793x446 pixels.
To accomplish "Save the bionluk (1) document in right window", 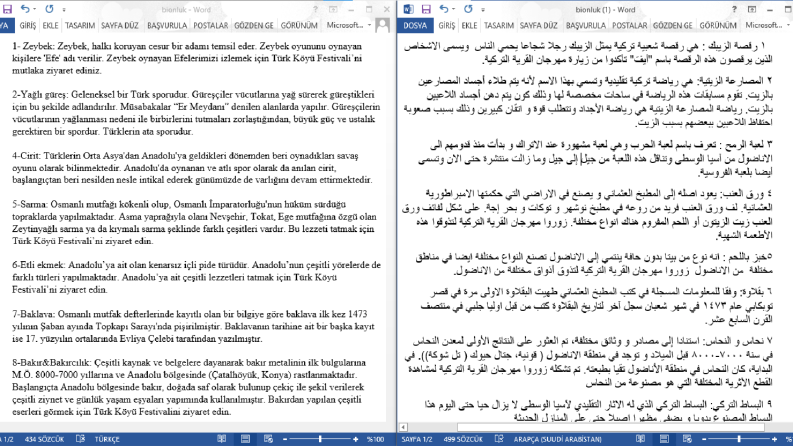I will pos(426,9).
